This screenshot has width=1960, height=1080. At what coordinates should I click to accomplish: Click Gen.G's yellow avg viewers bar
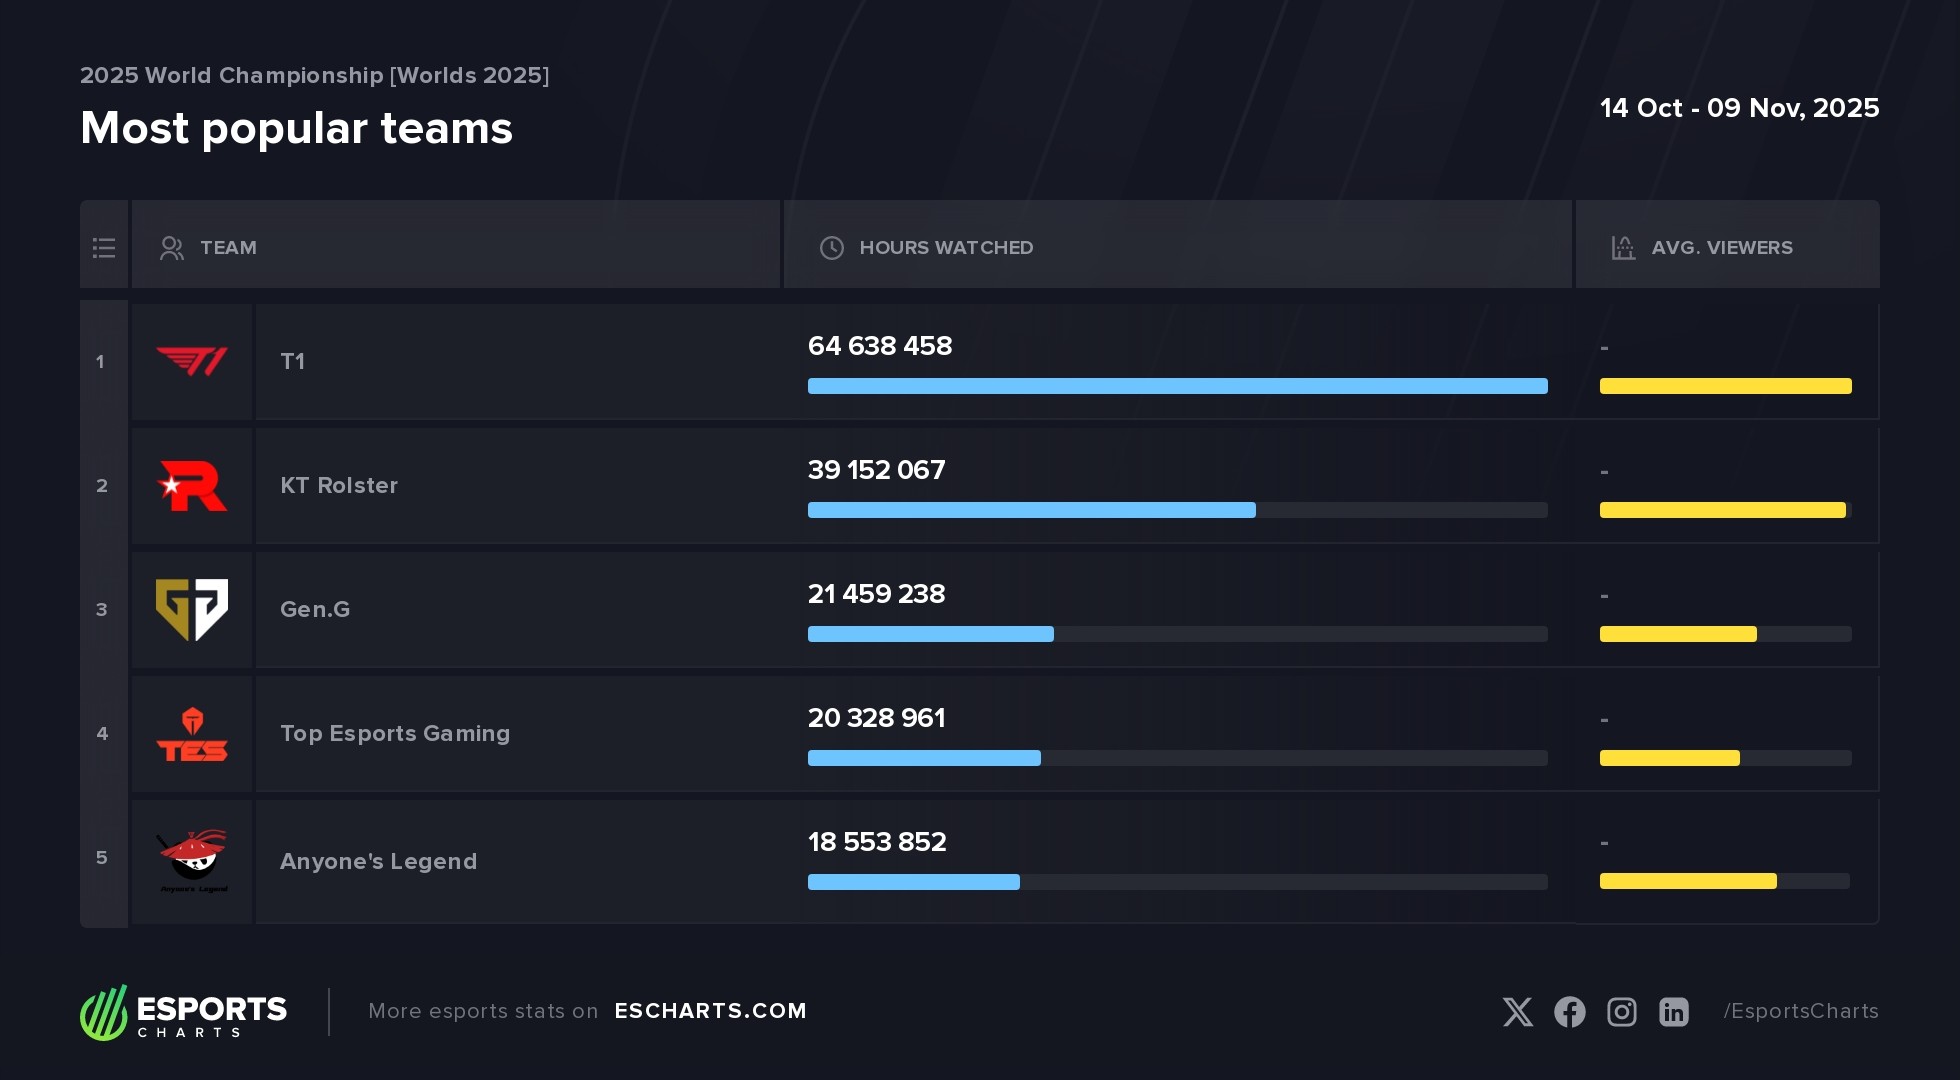[1678, 634]
